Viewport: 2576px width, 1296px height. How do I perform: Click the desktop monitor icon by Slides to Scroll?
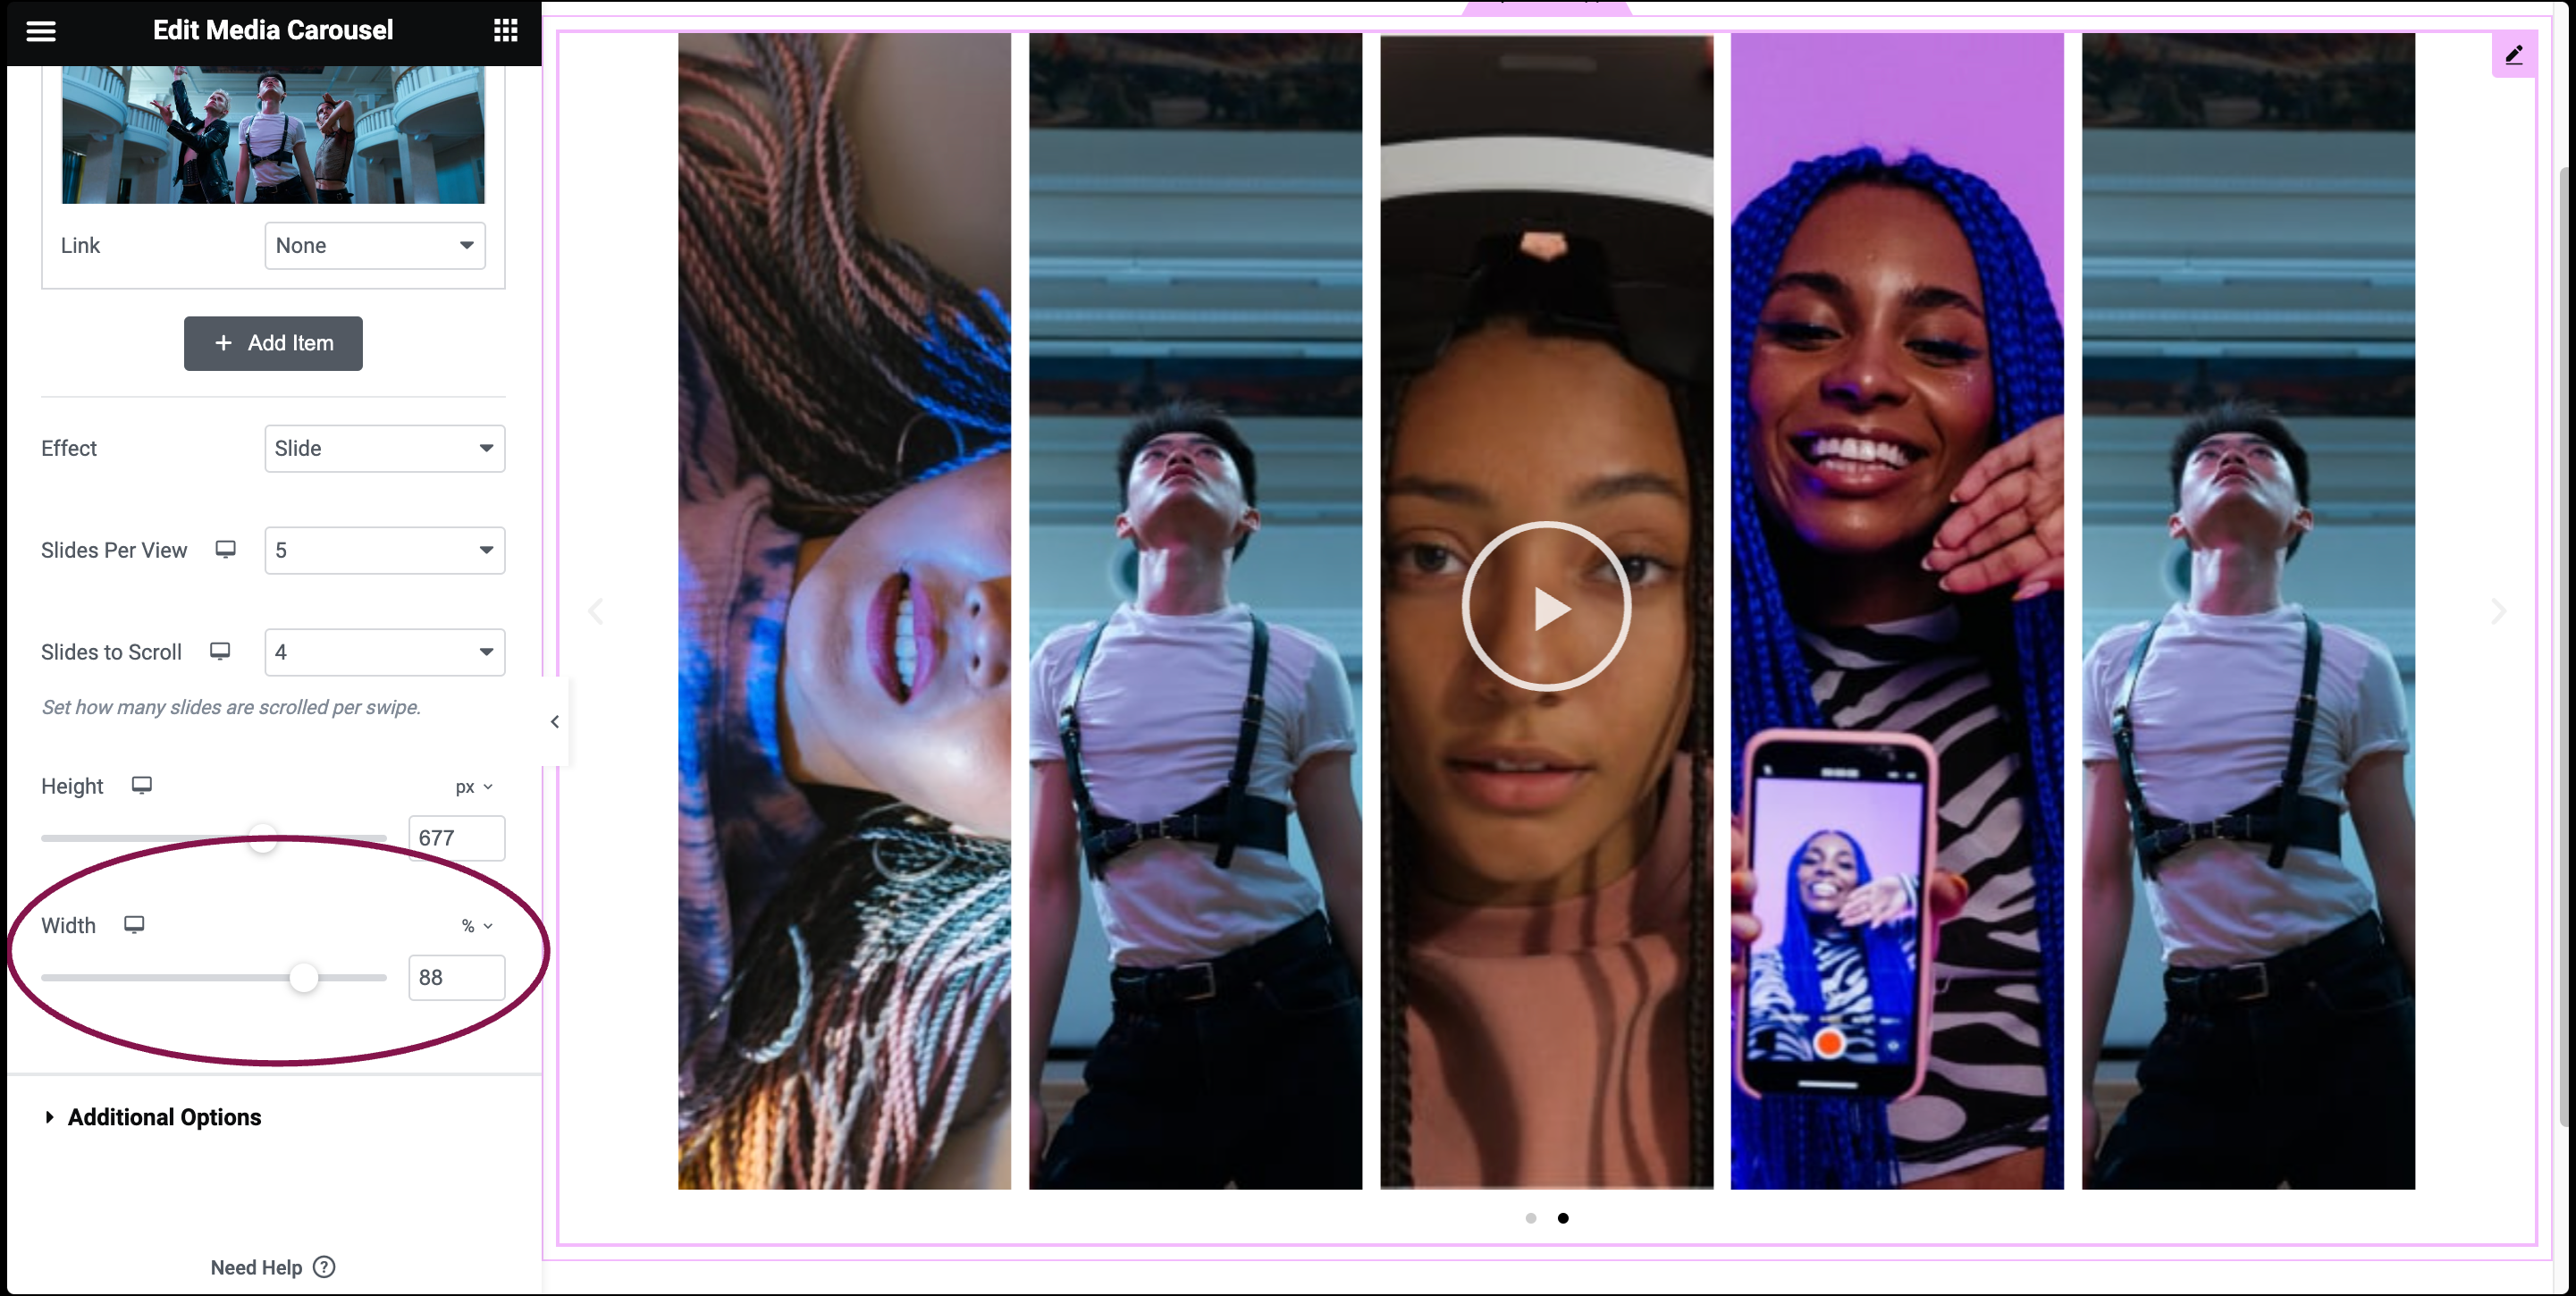pos(222,652)
